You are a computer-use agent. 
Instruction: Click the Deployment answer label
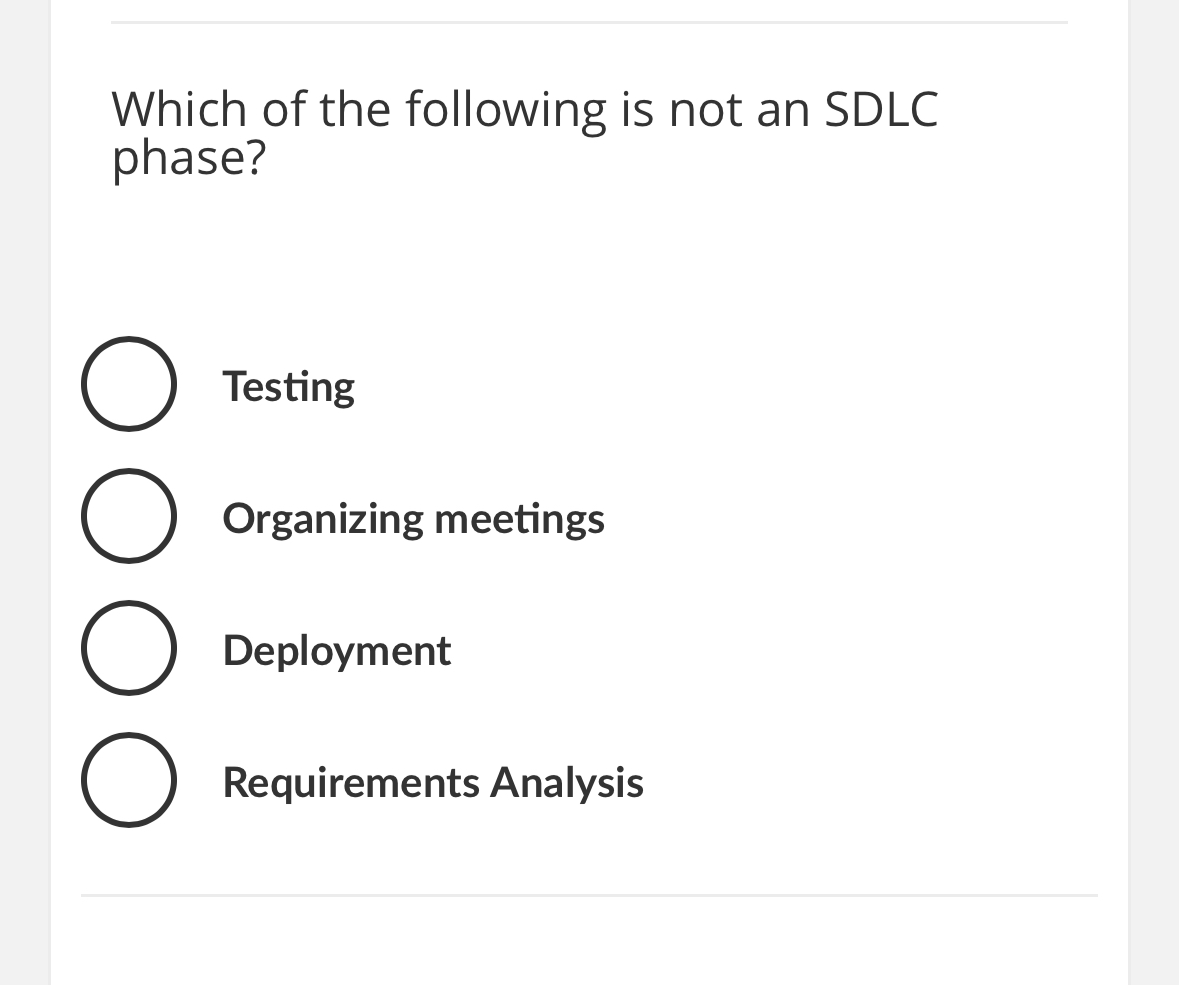(x=336, y=650)
